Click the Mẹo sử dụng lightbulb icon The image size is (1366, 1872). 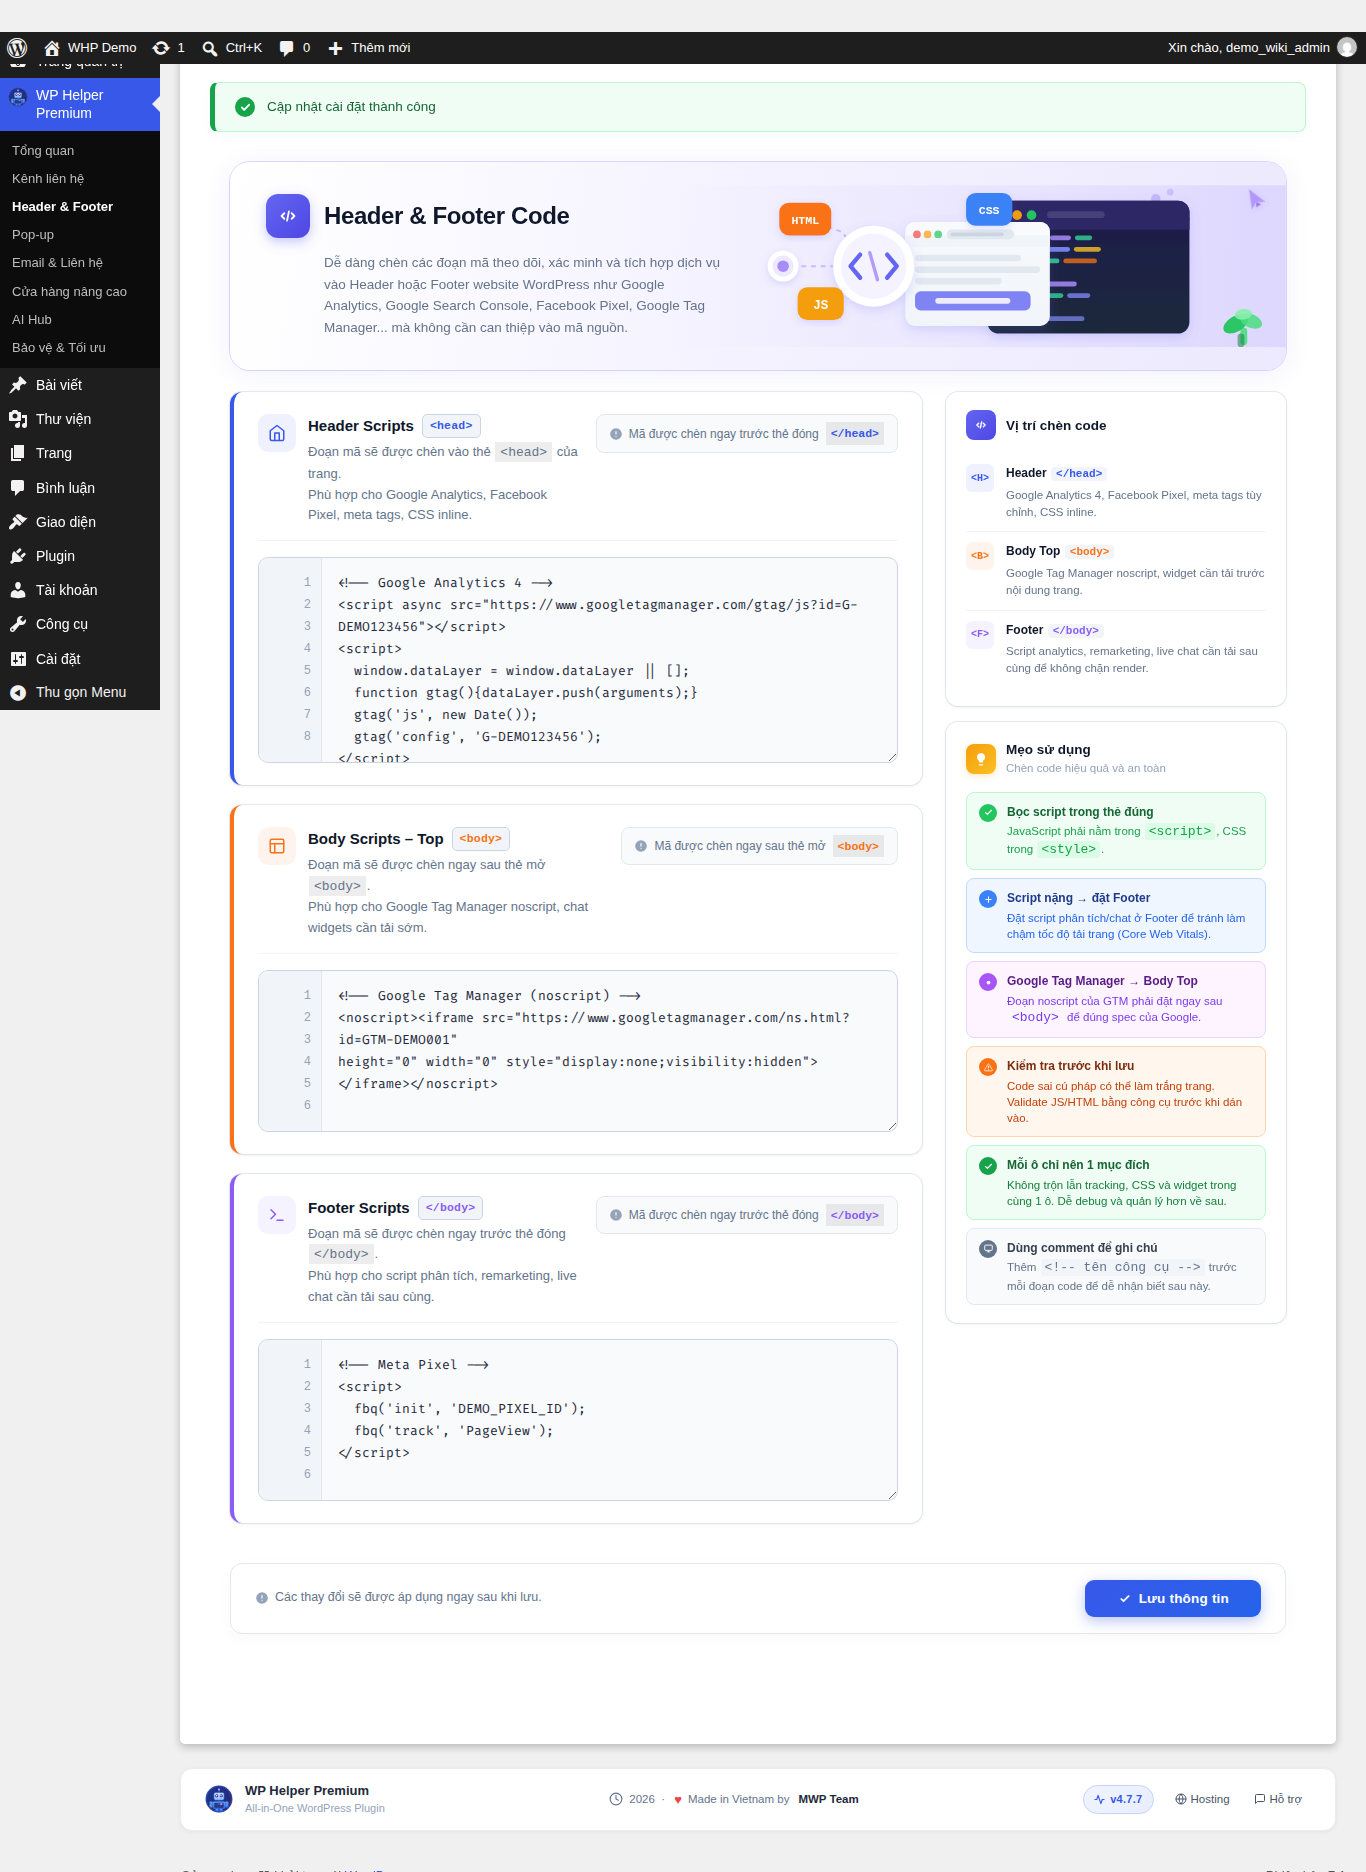tap(981, 759)
